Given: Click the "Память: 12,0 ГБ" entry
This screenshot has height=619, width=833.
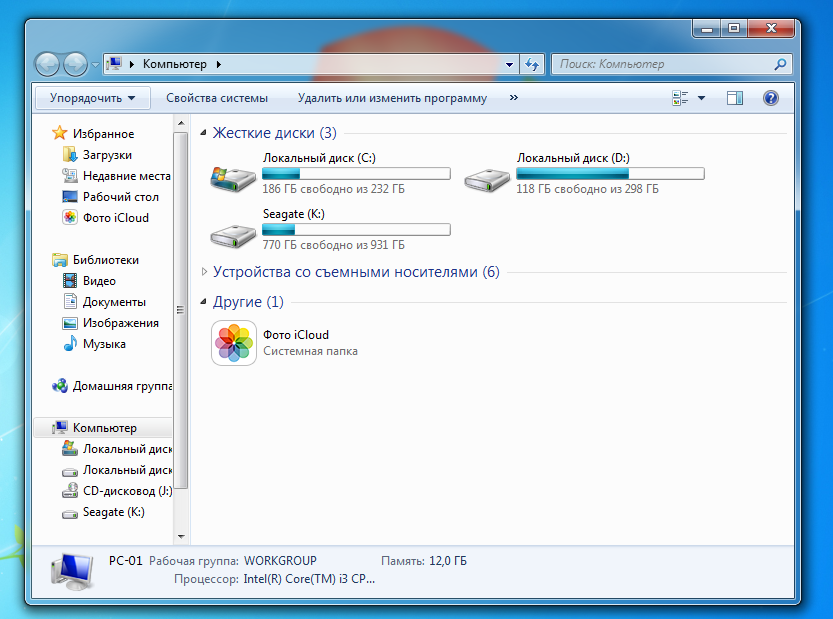Looking at the screenshot, I should (423, 561).
